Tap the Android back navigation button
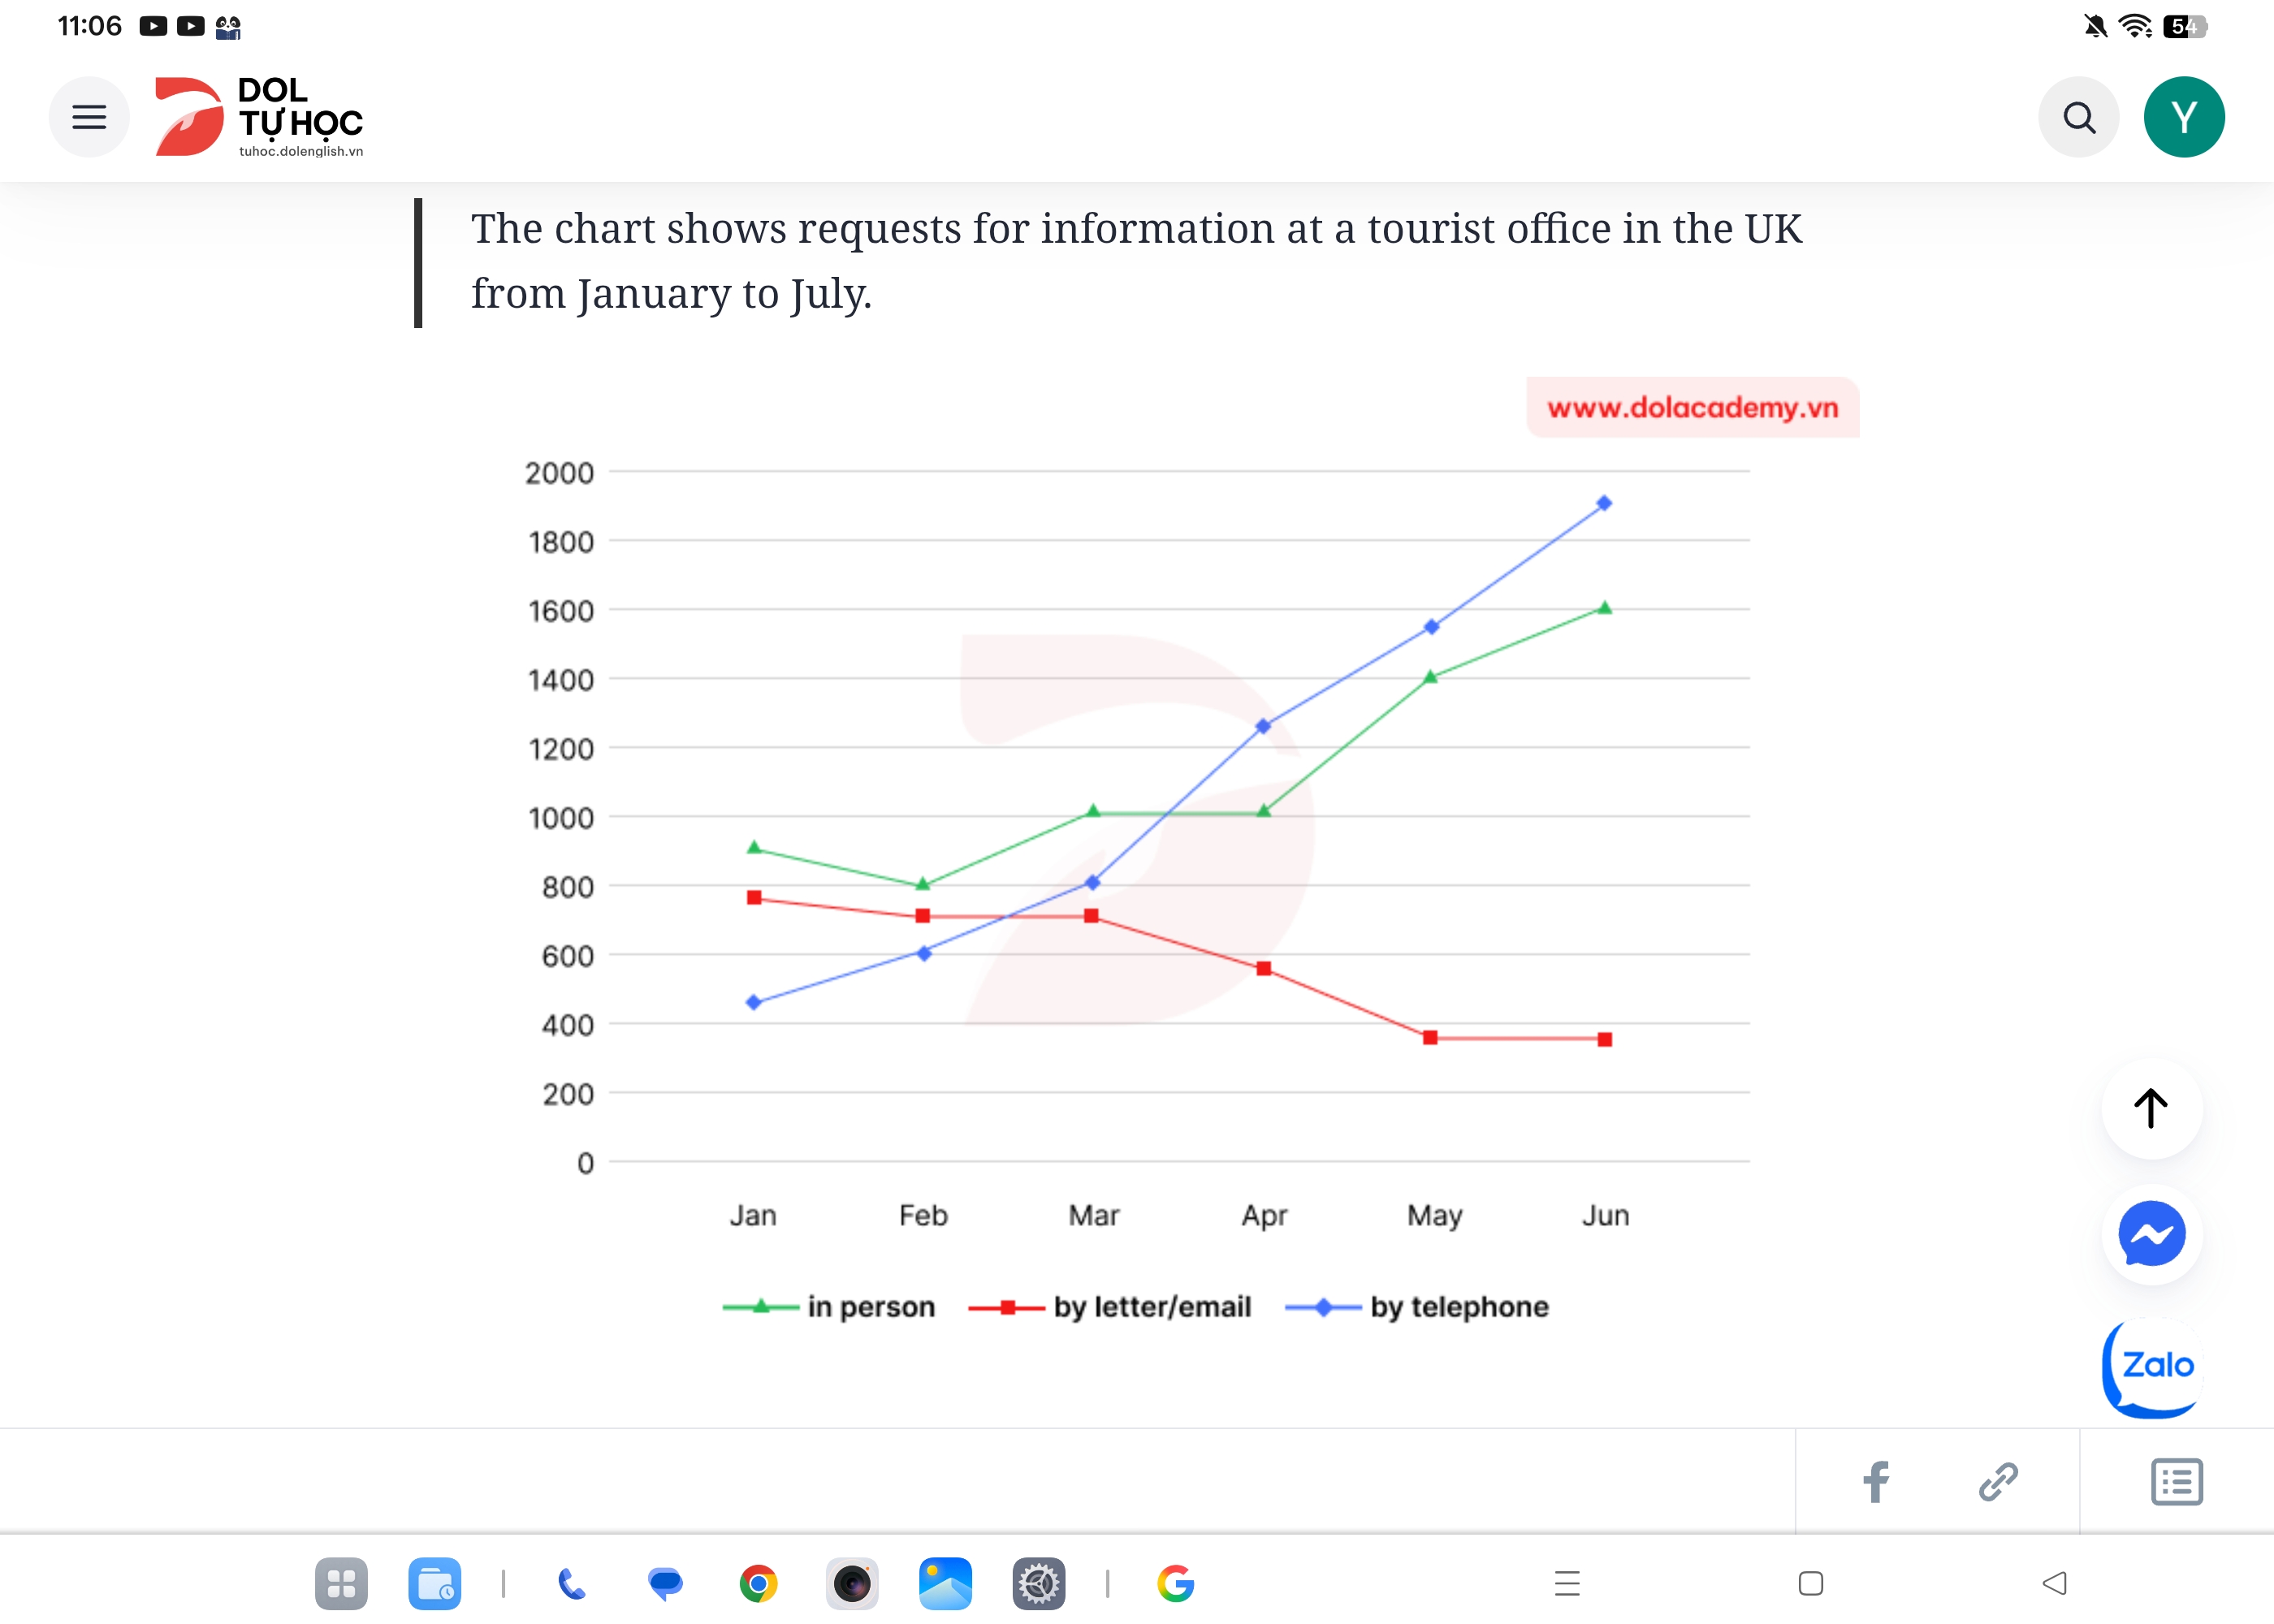The image size is (2274, 1624). (x=2053, y=1584)
